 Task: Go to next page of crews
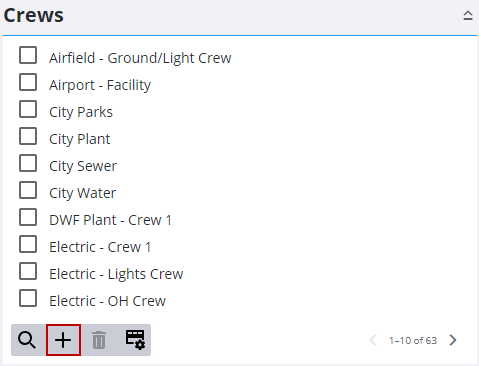point(453,340)
